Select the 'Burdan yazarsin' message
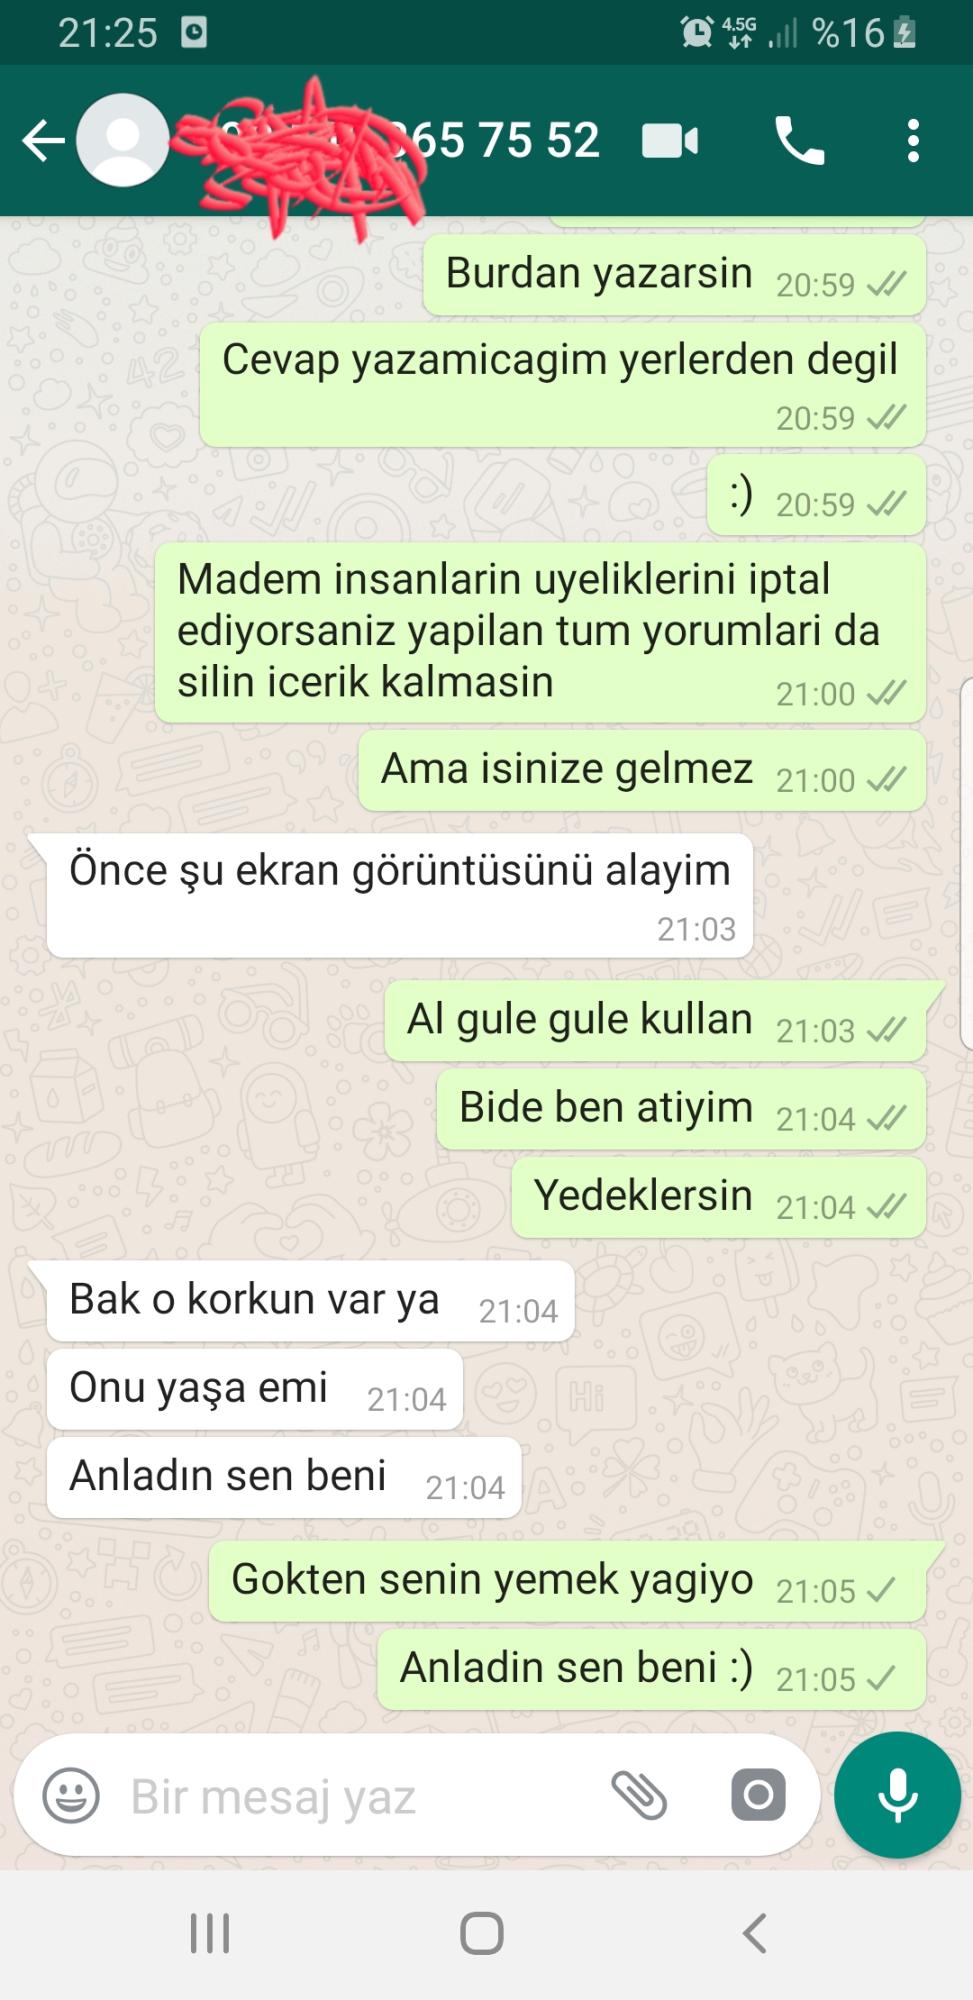 pos(674,276)
